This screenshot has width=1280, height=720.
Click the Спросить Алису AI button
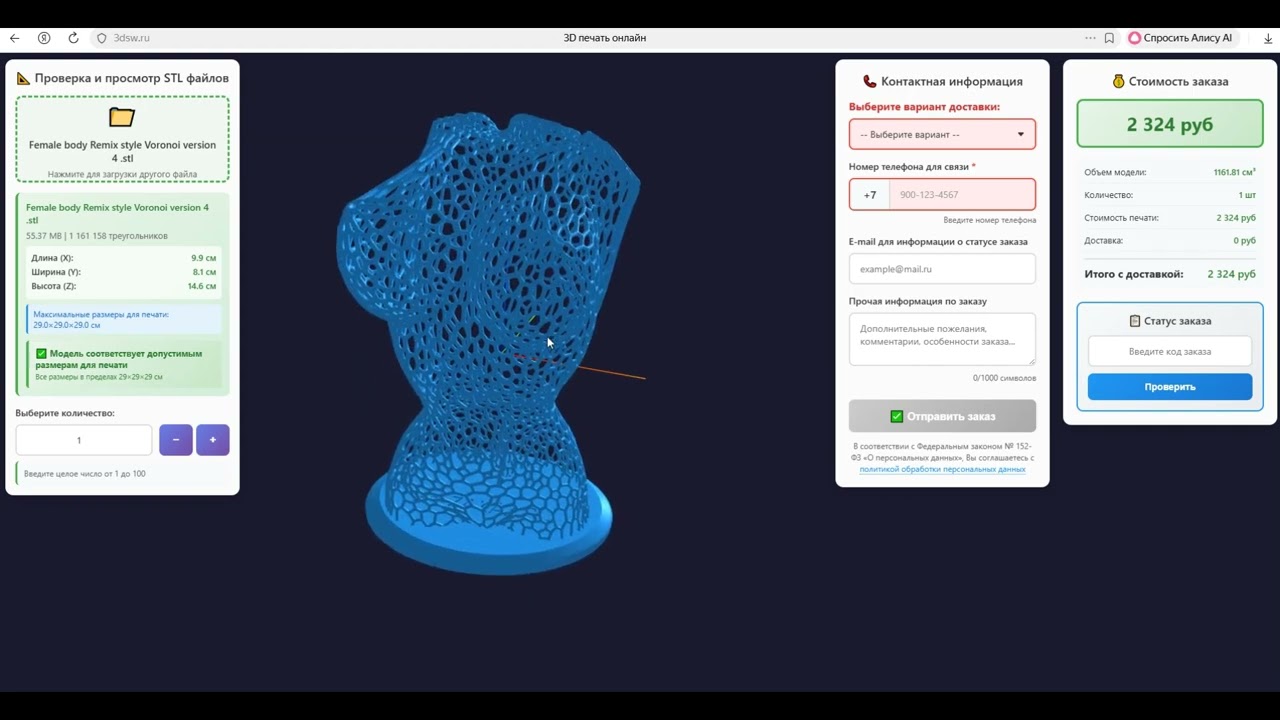click(x=1181, y=38)
